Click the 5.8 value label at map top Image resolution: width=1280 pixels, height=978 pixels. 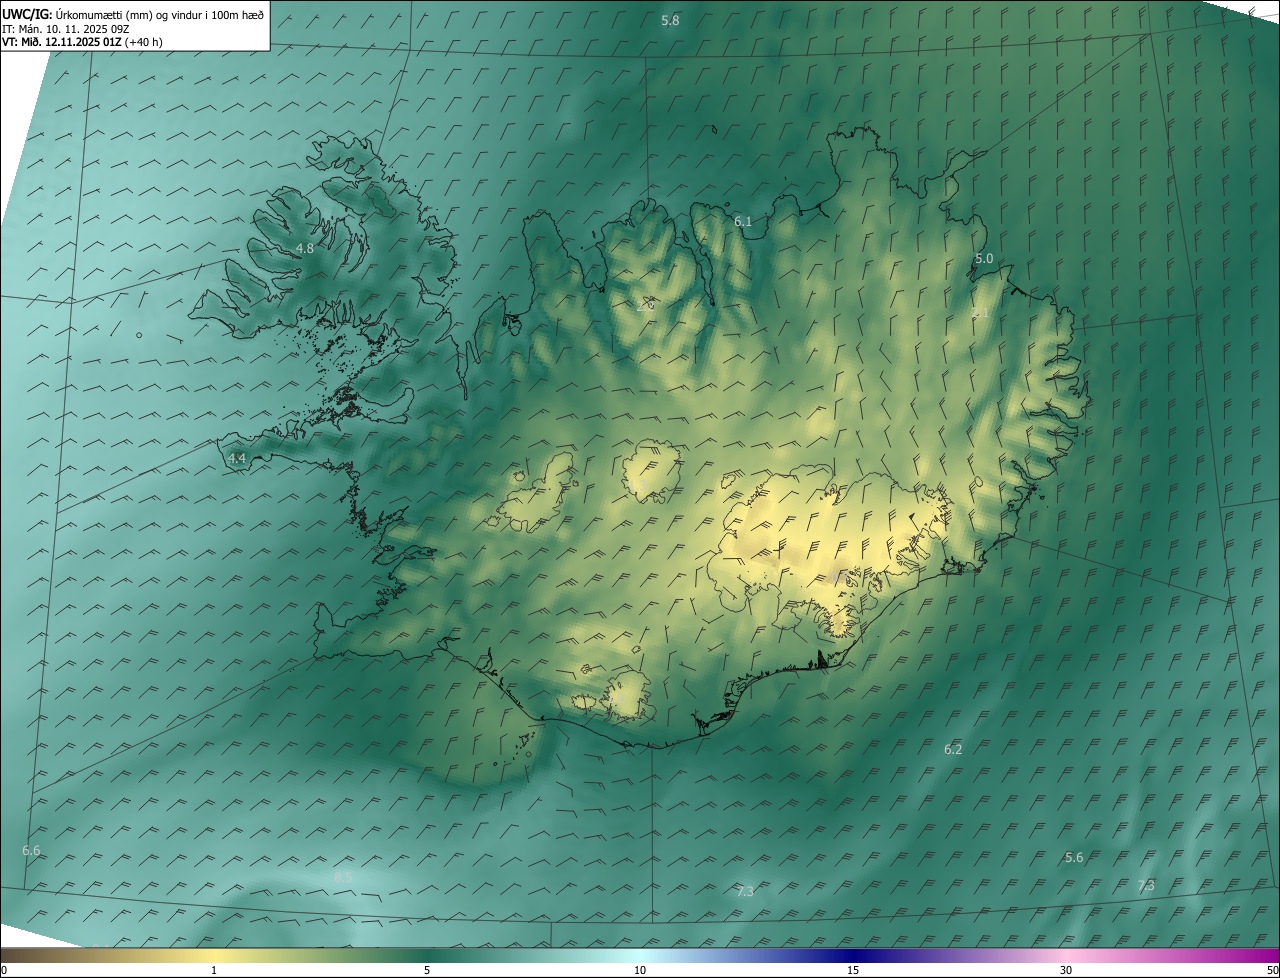coord(670,20)
